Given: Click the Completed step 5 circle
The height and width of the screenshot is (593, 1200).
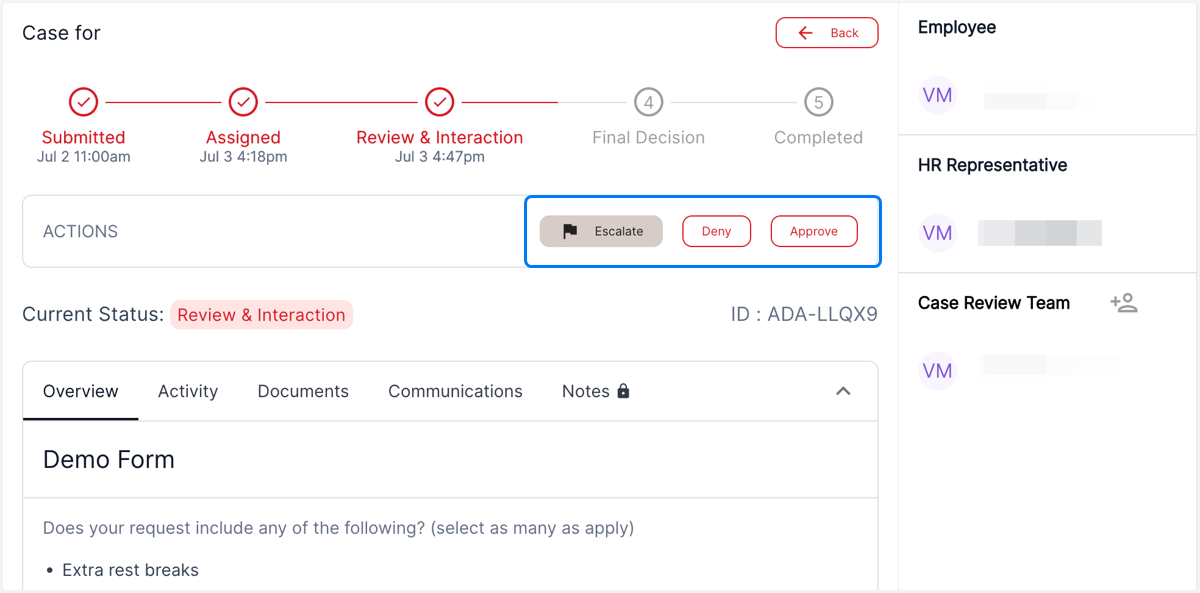Looking at the screenshot, I should [818, 102].
